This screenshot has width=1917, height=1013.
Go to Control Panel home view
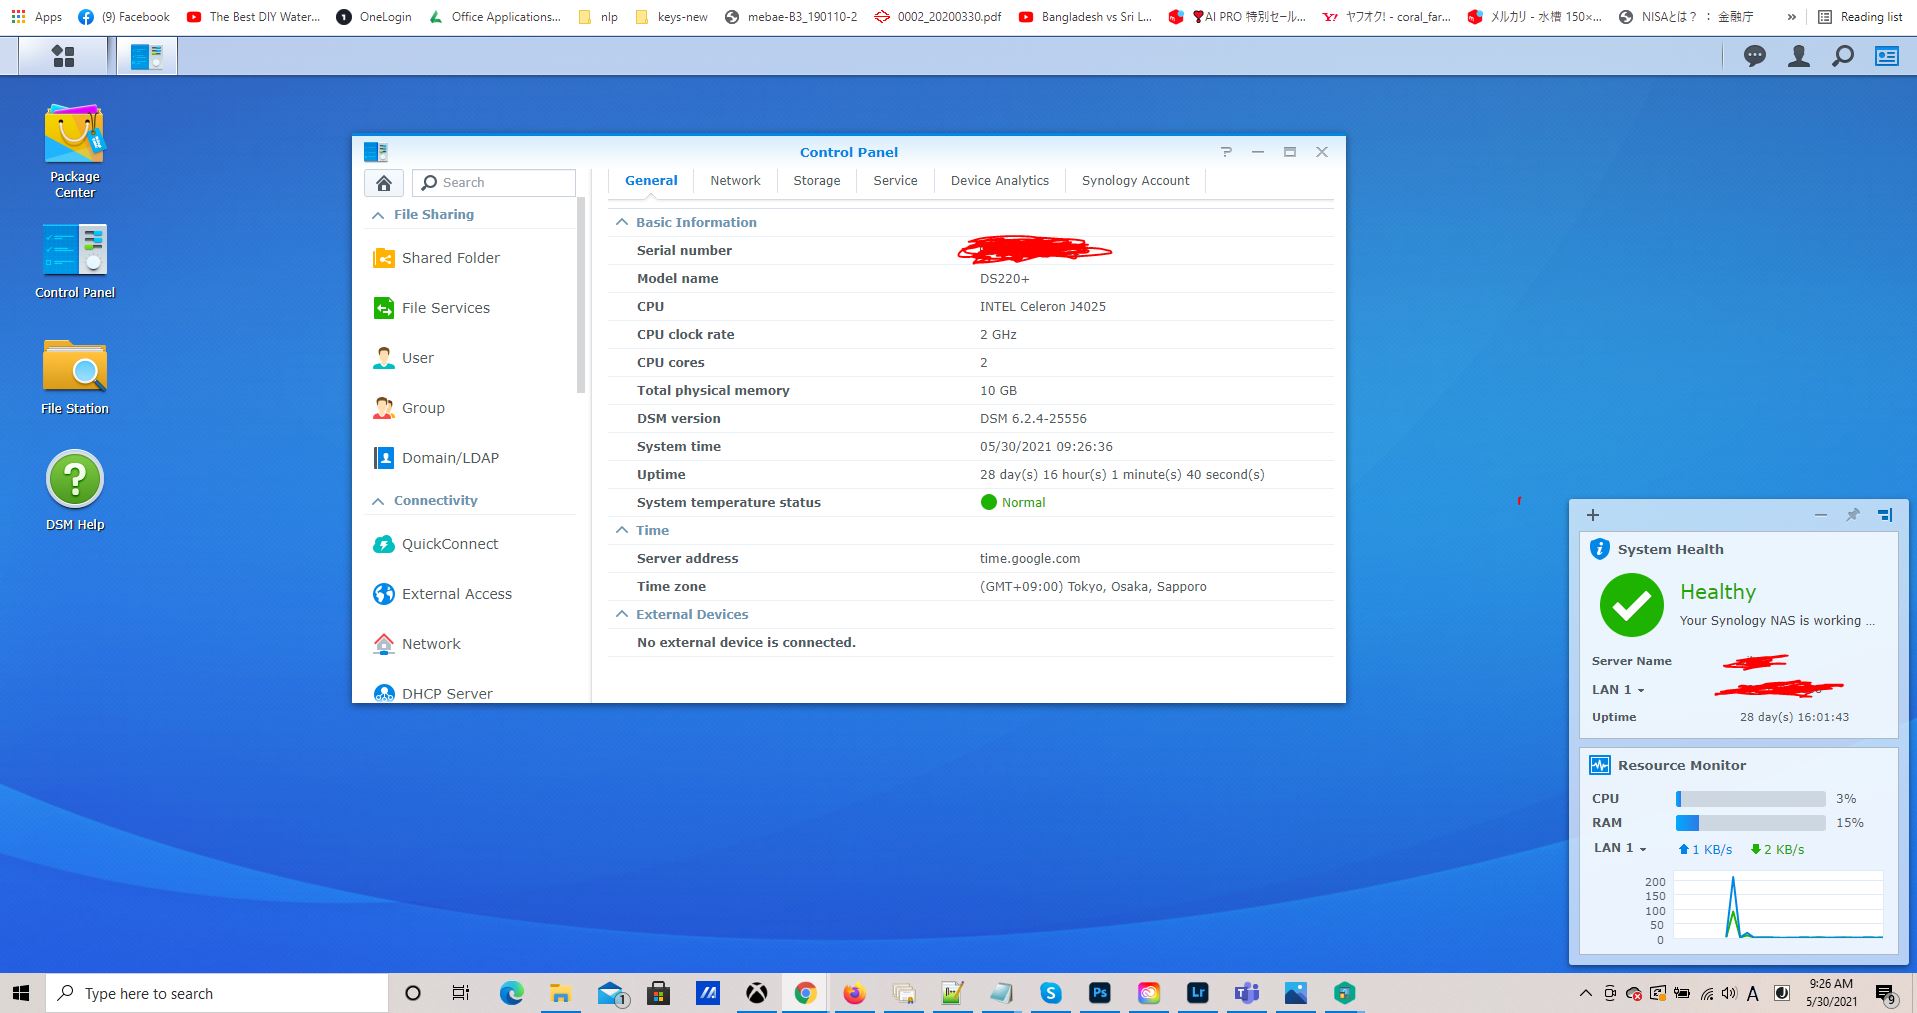[384, 182]
